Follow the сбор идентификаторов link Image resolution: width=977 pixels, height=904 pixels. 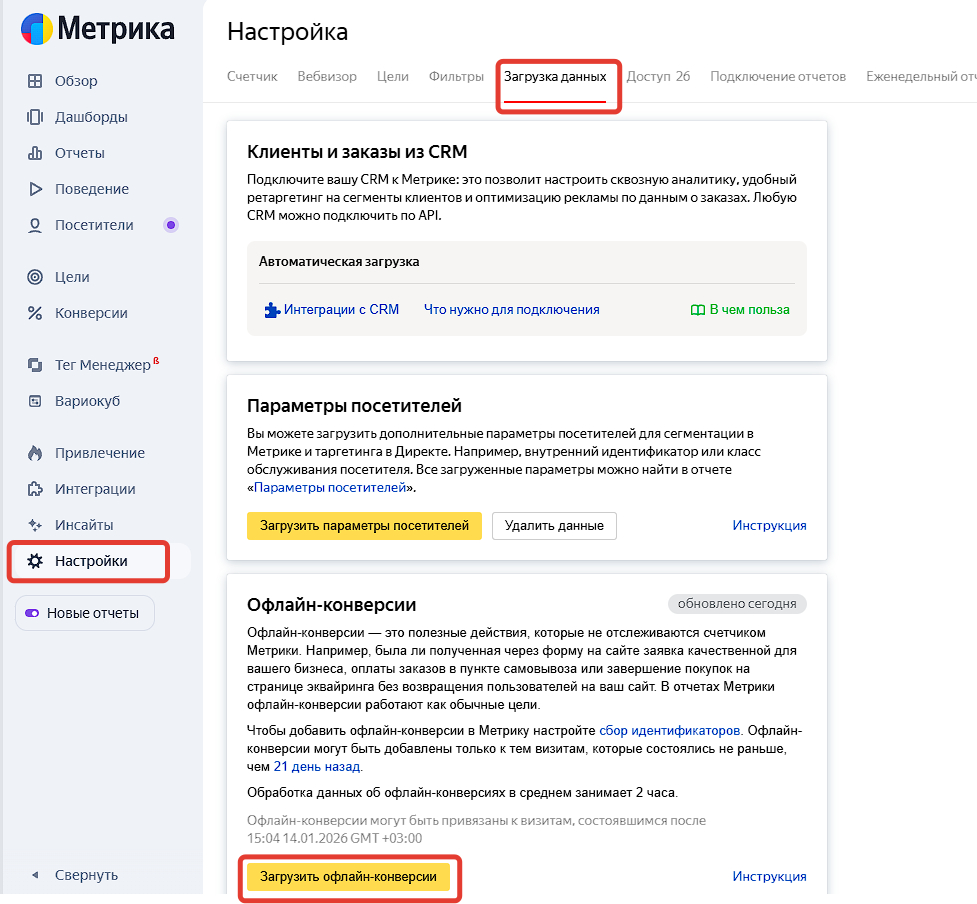point(669,731)
